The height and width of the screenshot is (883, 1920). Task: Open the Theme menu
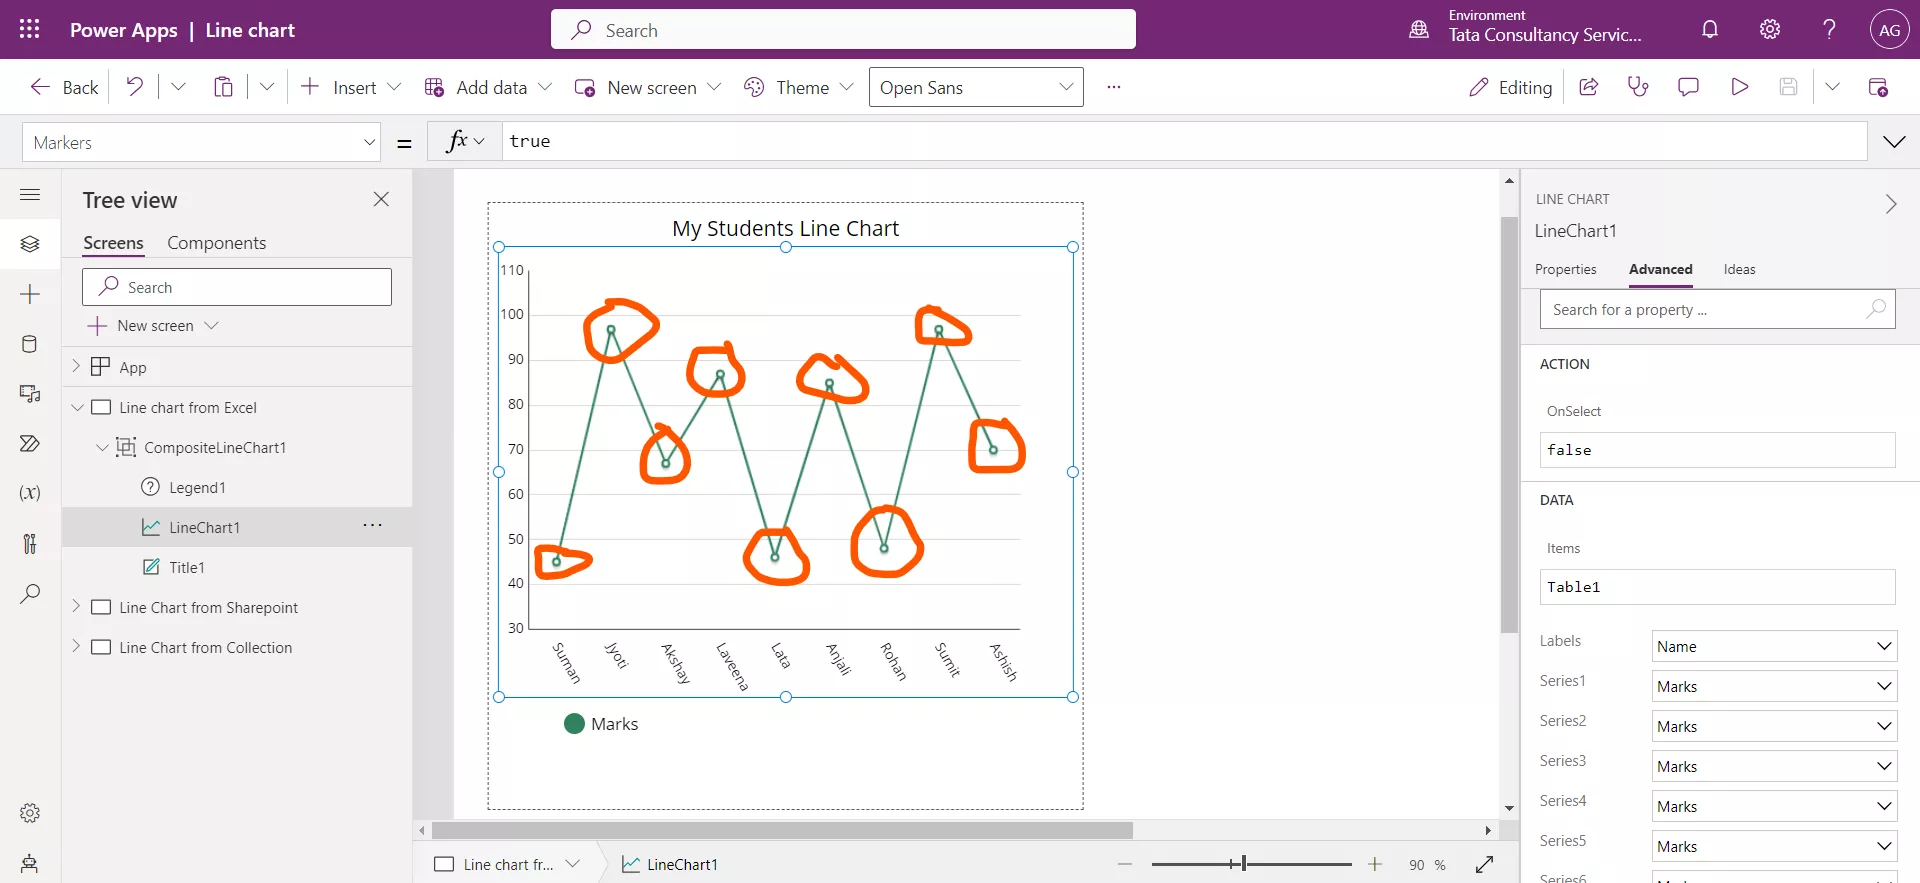798,87
